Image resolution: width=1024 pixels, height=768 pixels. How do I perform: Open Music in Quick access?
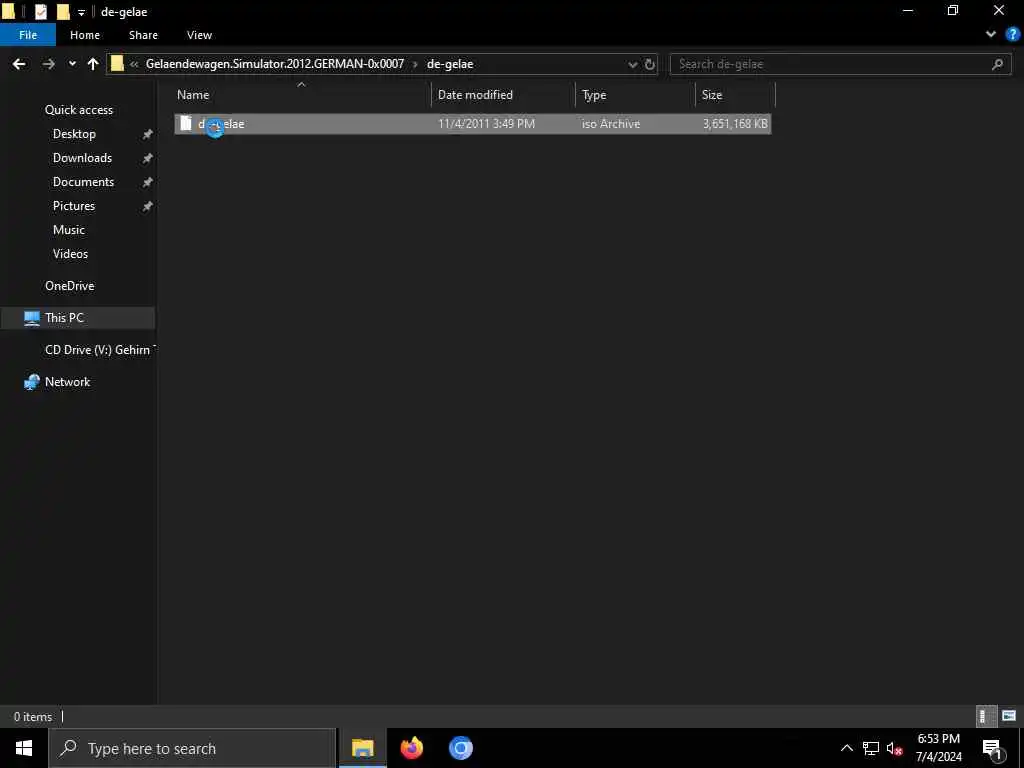[69, 230]
